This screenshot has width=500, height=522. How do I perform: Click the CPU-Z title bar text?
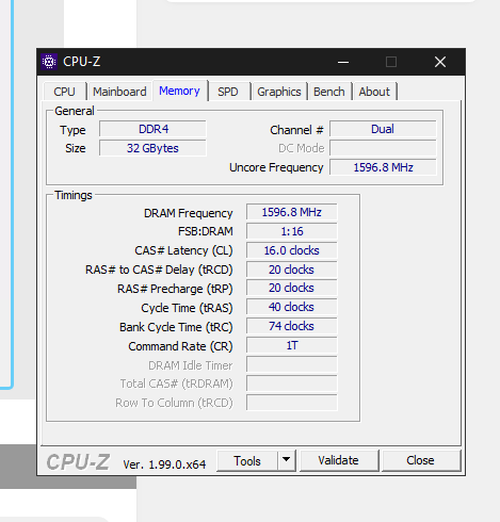82,62
